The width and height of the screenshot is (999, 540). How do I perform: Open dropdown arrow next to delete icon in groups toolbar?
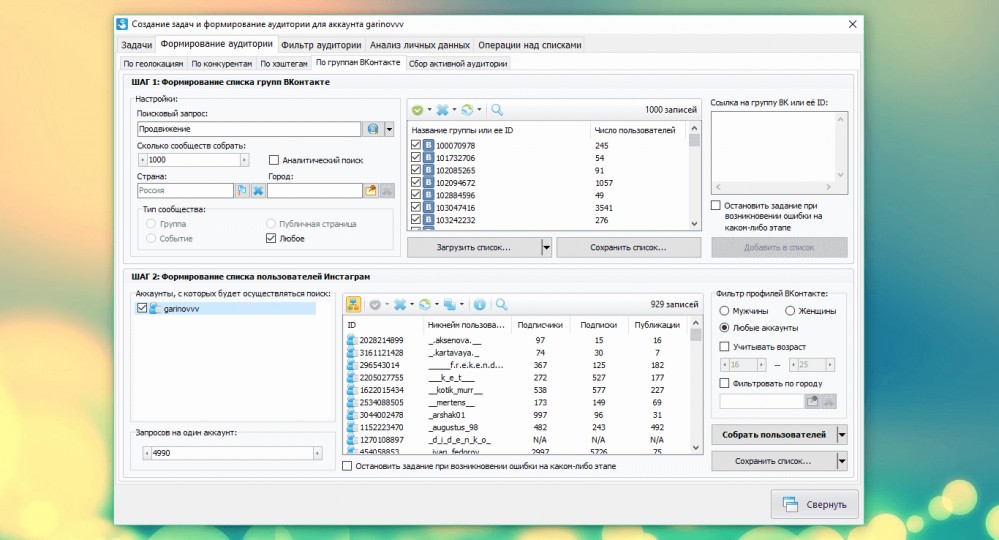(454, 110)
